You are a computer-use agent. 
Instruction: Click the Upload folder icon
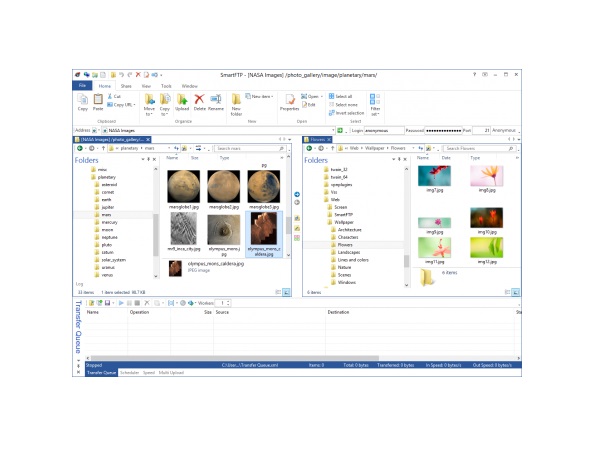(x=182, y=103)
